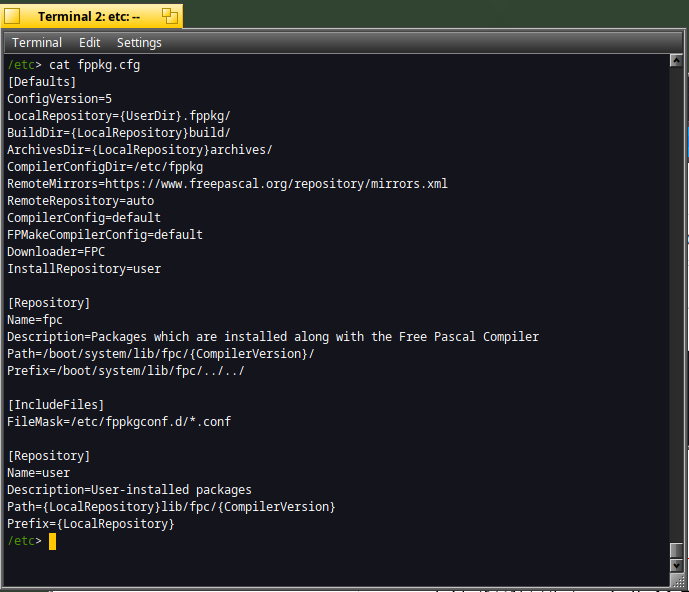Click the empty scrollbar track area
The image size is (689, 592).
coord(676,303)
